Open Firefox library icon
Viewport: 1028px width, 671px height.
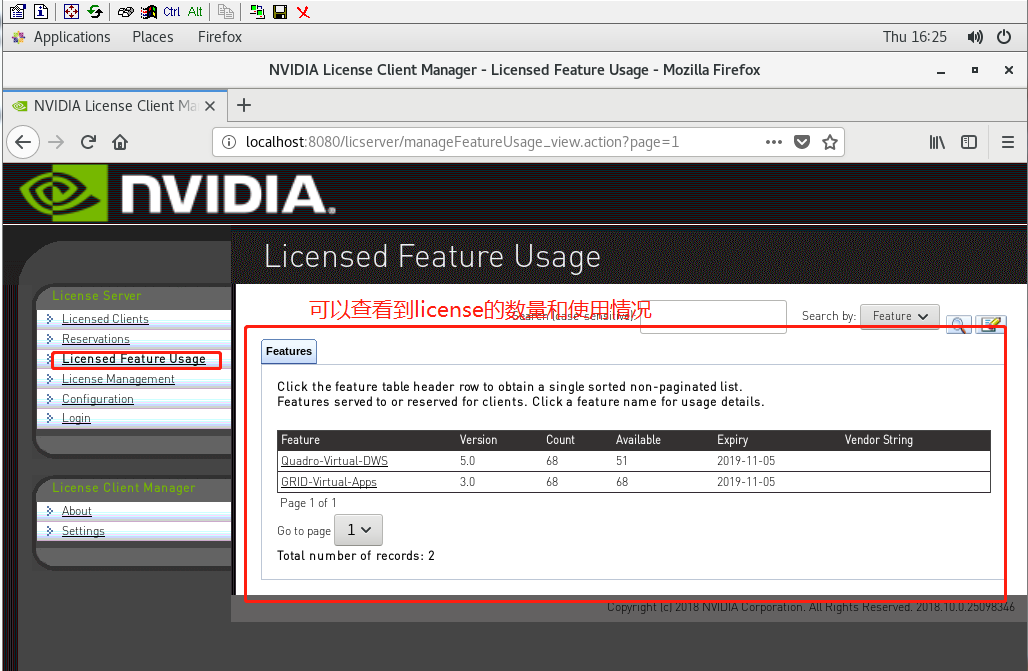[937, 142]
